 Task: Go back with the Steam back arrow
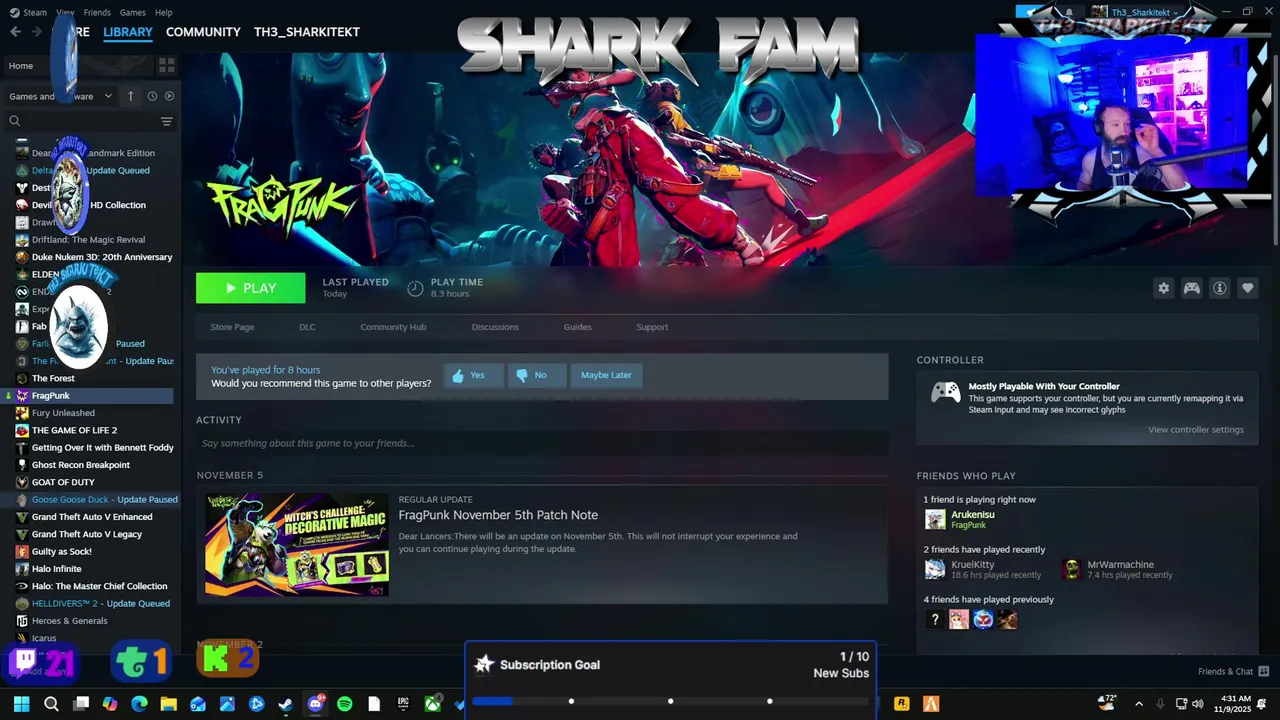click(x=15, y=32)
